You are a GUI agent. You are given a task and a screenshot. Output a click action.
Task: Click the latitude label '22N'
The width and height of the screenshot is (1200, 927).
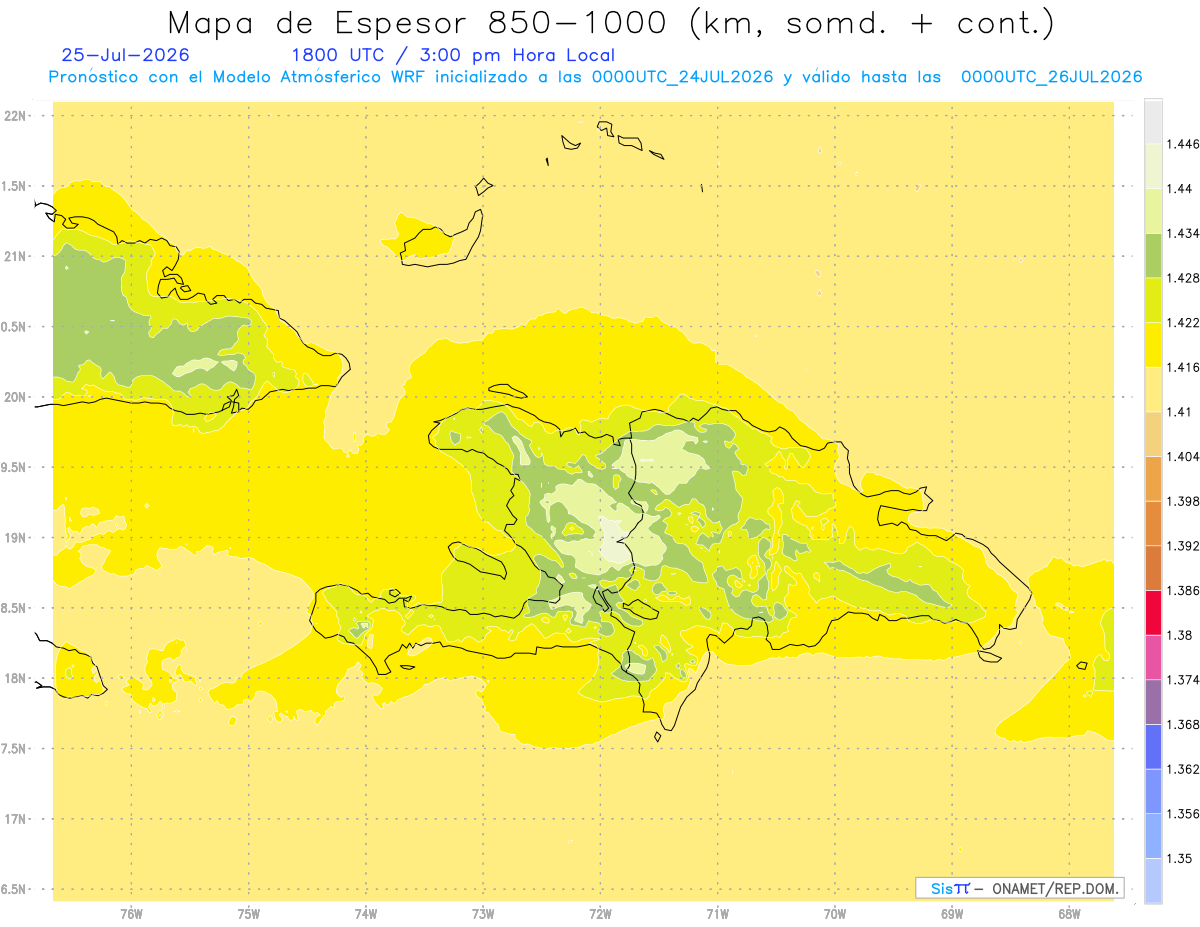pos(15,116)
